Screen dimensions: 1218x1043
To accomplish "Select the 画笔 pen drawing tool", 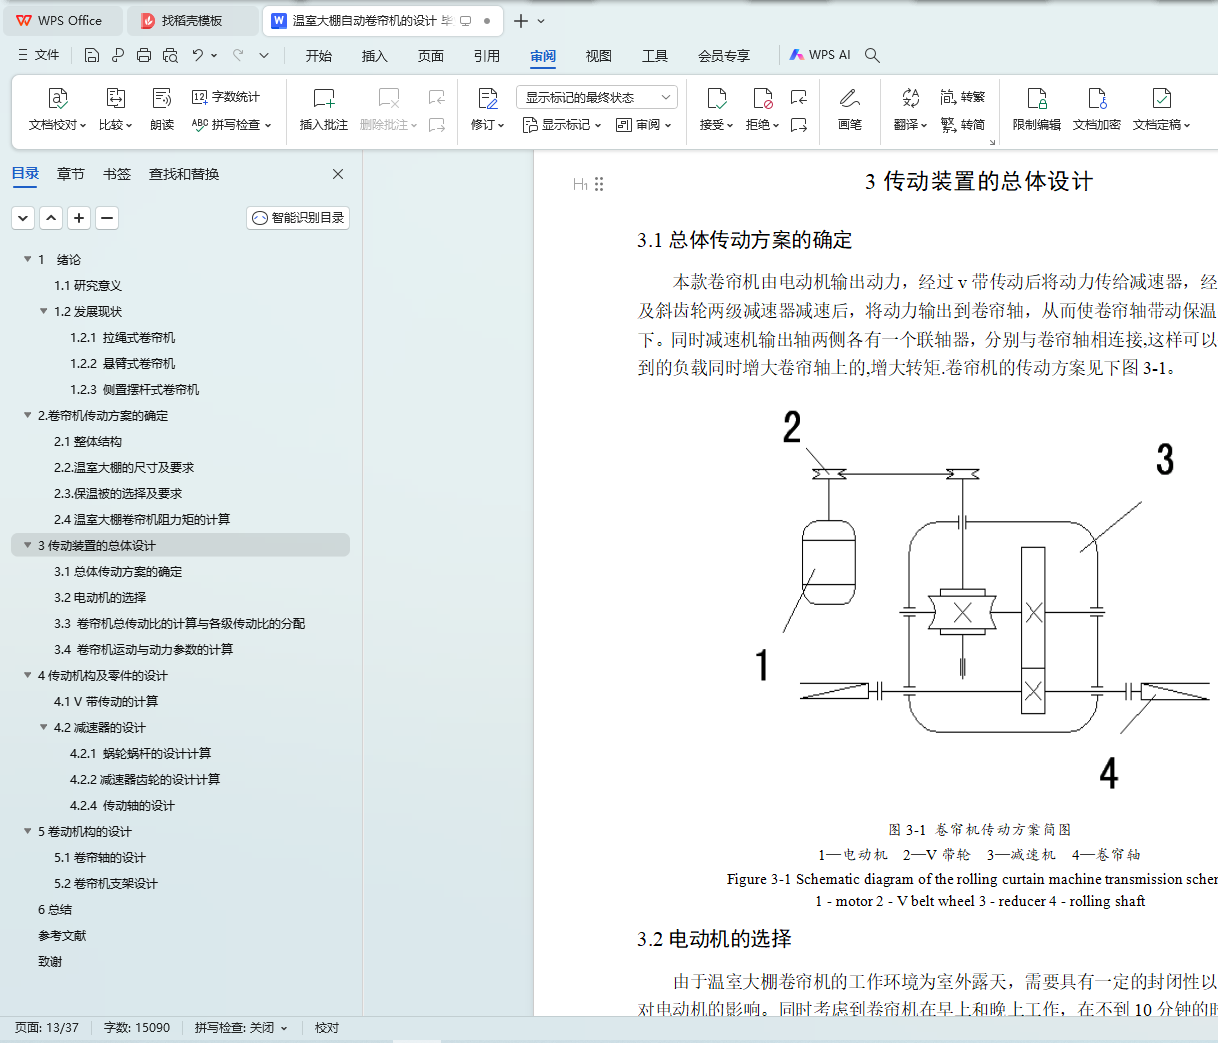I will click(x=850, y=109).
